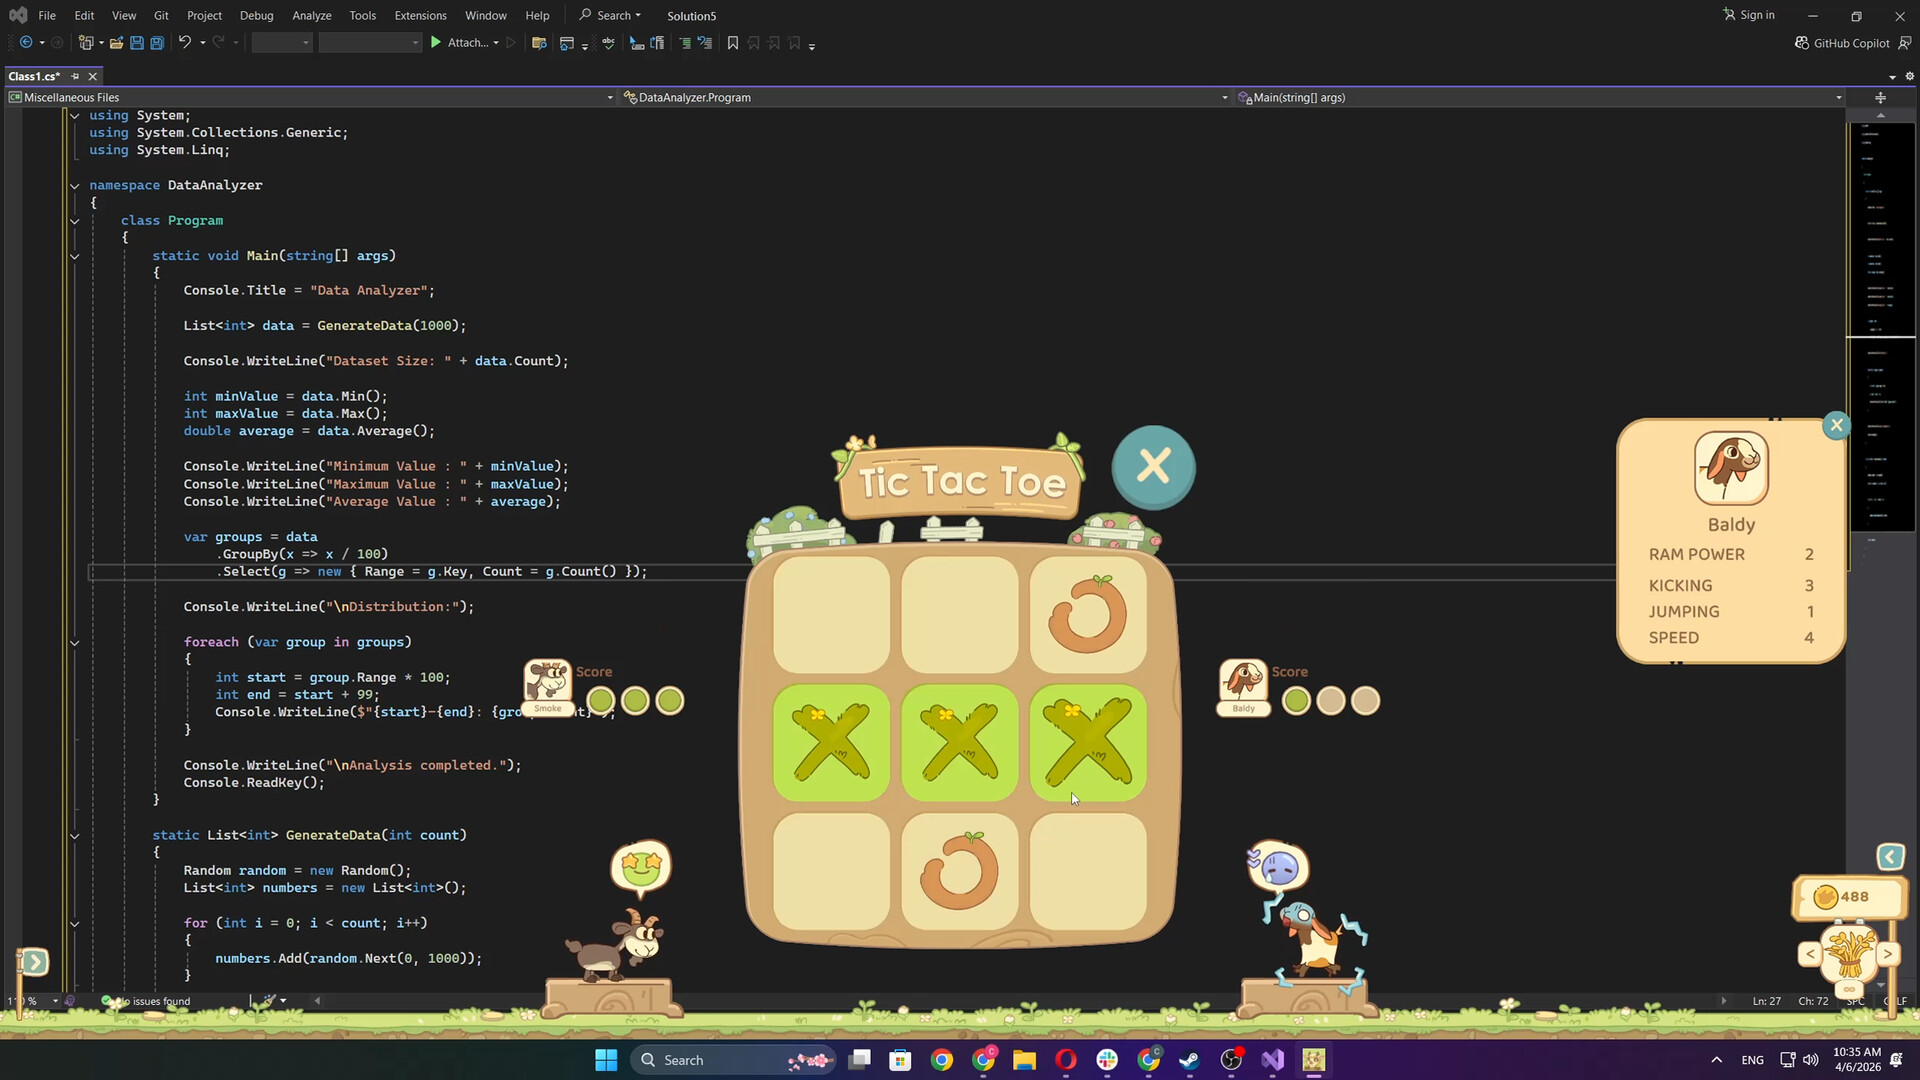This screenshot has width=1920, height=1080.
Task: Click the bottom-left empty Tic Tac Toe cell
Action: 831,871
